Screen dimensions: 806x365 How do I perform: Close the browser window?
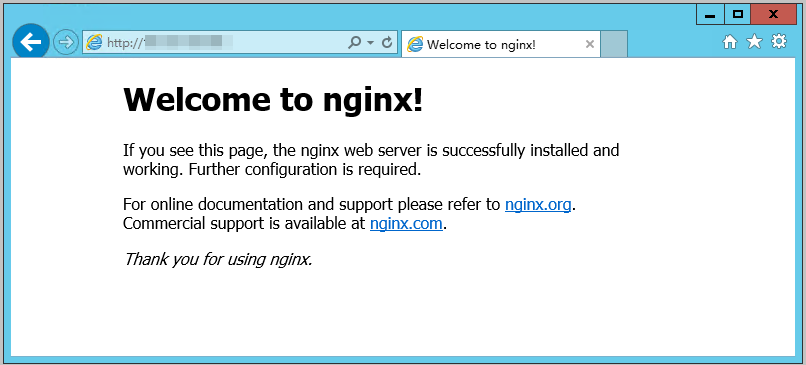[773, 14]
